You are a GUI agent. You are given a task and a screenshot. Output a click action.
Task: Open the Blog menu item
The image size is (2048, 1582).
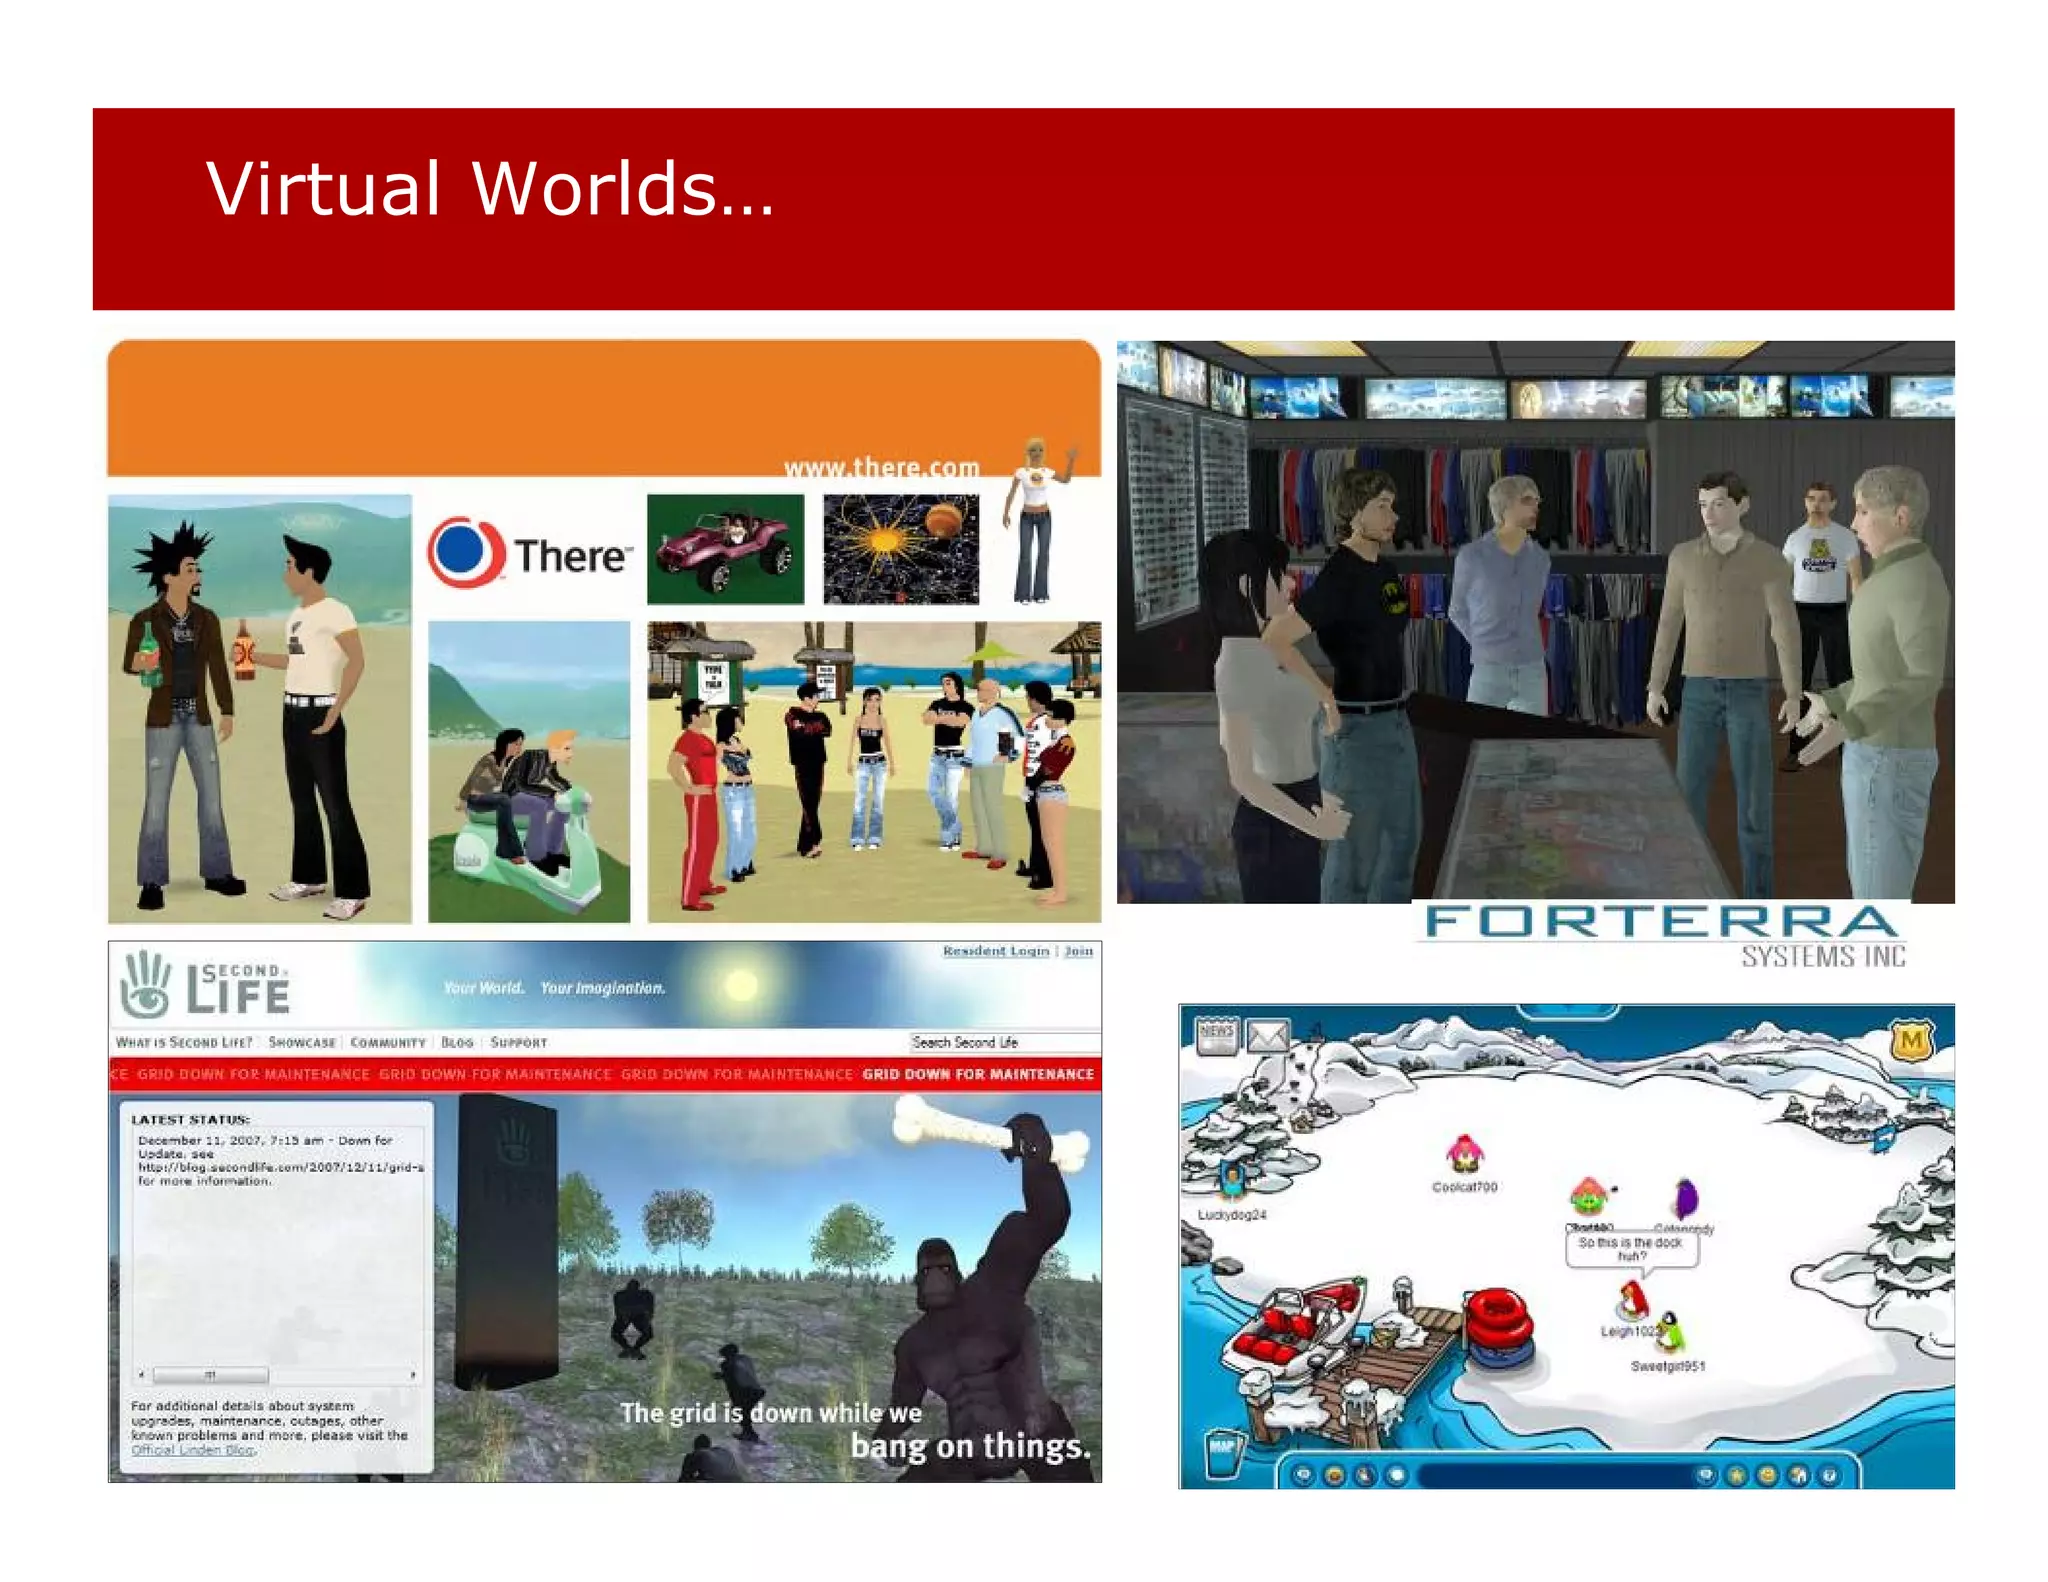457,1042
